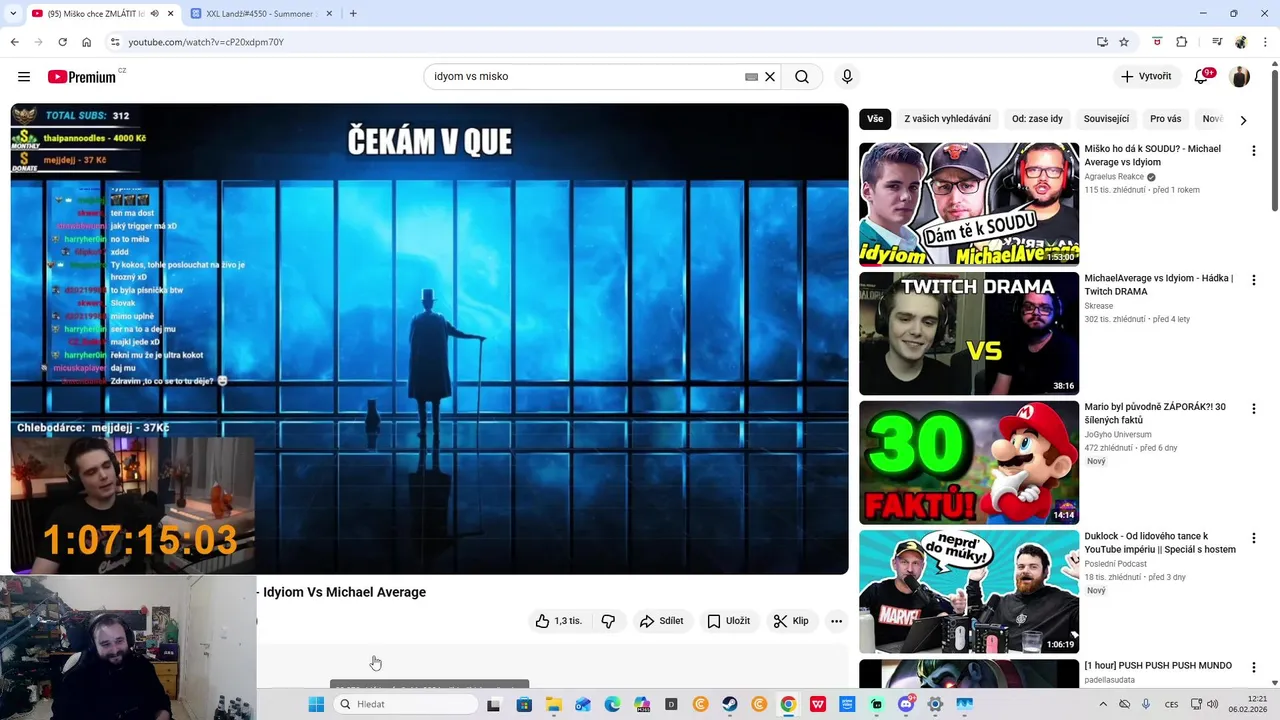
Task: Dislike the video
Action: 608,621
